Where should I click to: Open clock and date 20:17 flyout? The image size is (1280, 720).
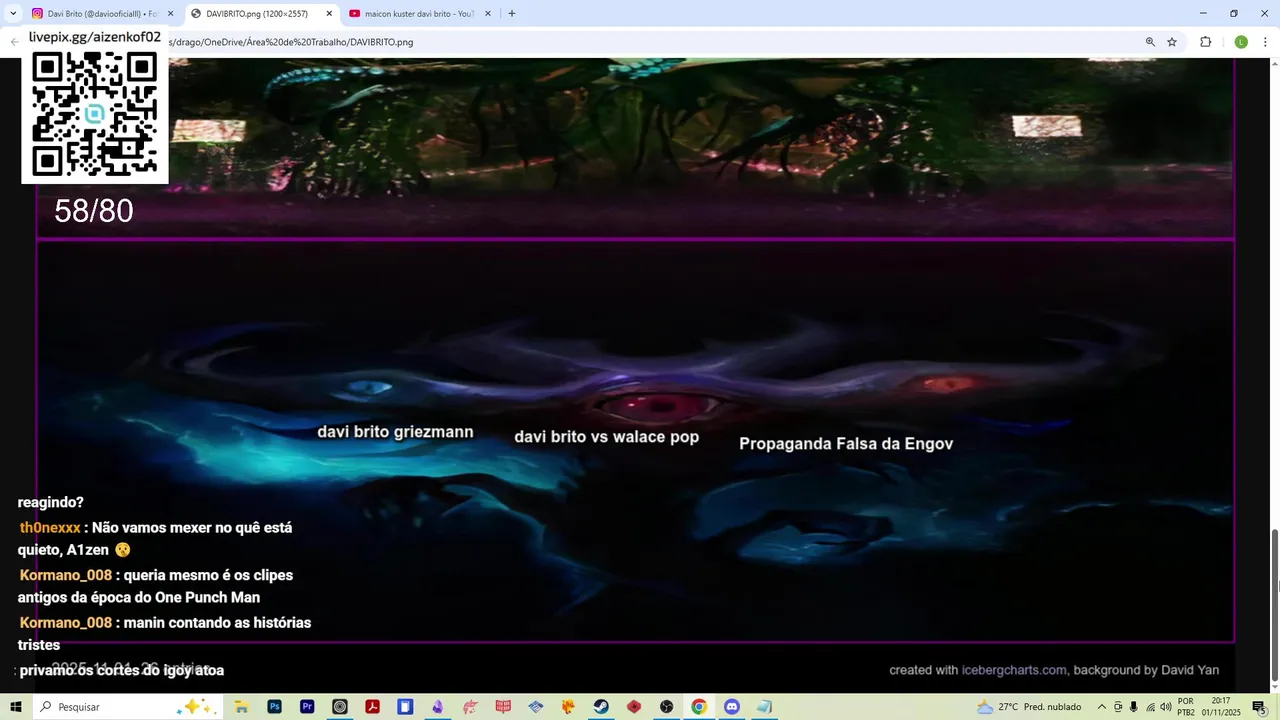1221,707
